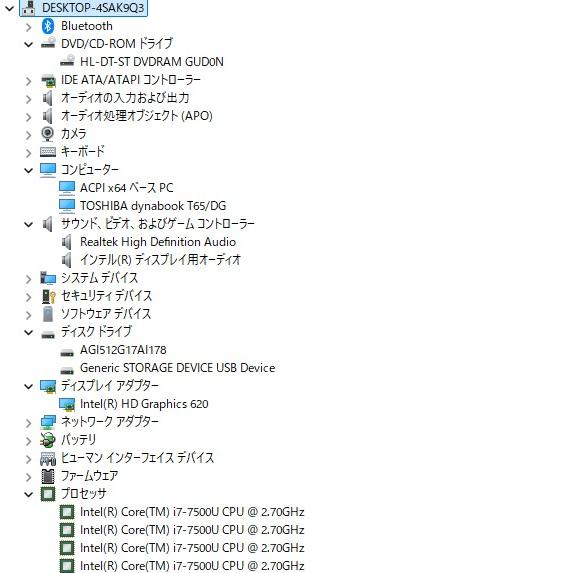Click drive icon for Generic STORAGE DEVICE USB
This screenshot has width=573, height=573.
coord(67,370)
